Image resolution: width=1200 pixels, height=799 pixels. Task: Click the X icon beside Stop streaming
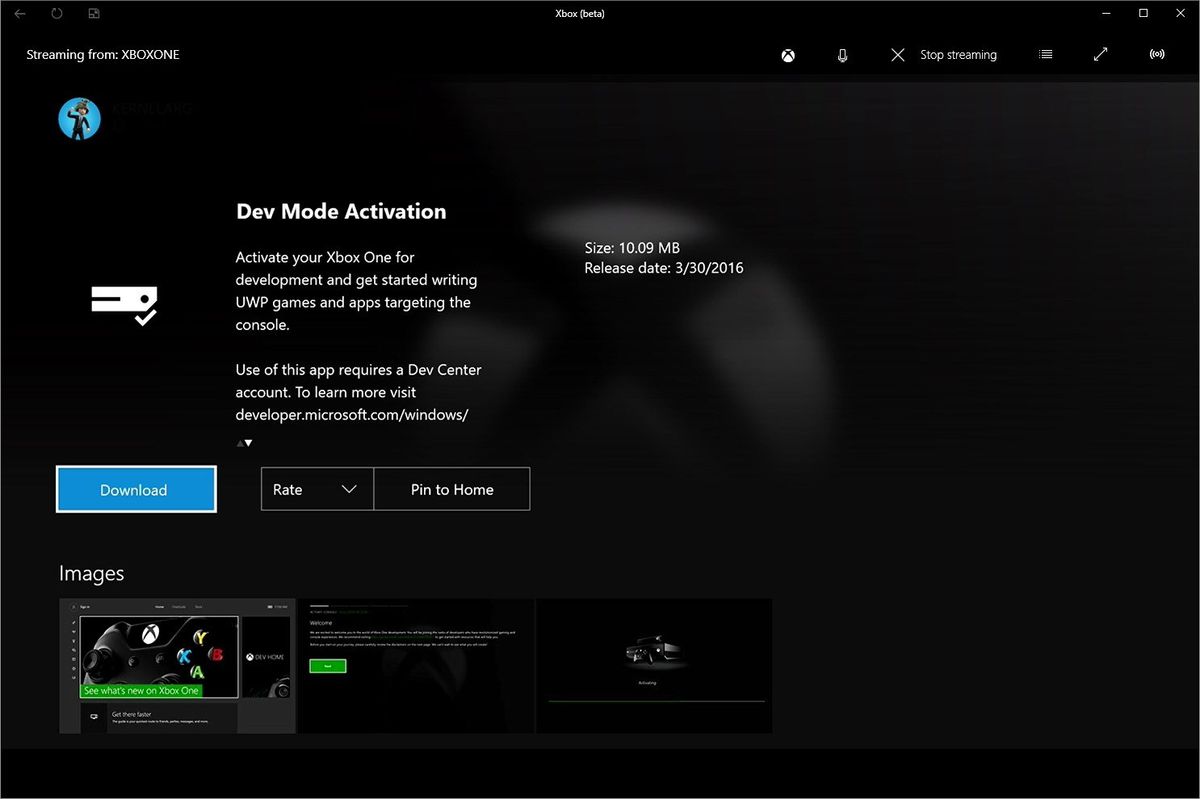[x=897, y=55]
